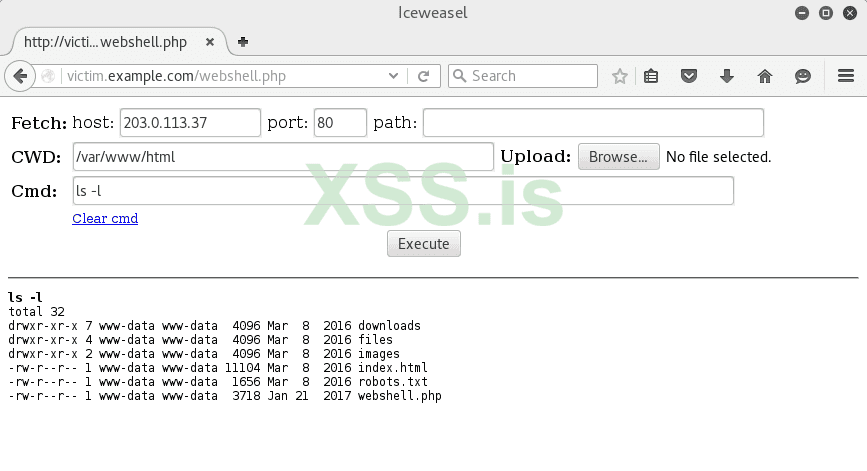867x471 pixels.
Task: Click 'No file selected.' text
Action: [718, 157]
